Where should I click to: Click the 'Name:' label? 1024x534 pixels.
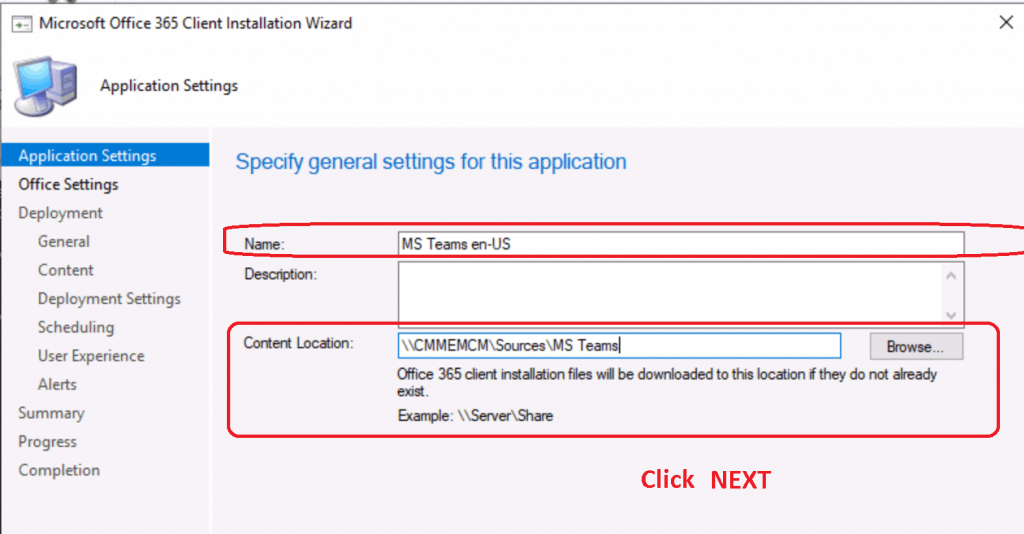click(x=264, y=244)
